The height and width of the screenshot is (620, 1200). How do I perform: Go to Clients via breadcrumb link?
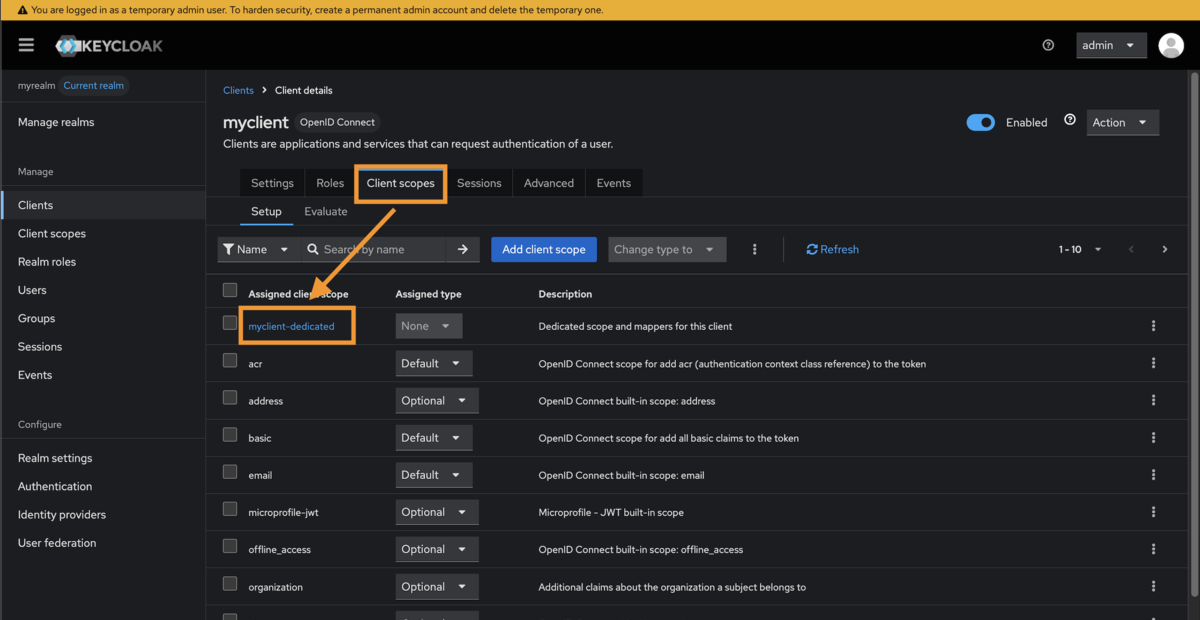pyautogui.click(x=238, y=90)
